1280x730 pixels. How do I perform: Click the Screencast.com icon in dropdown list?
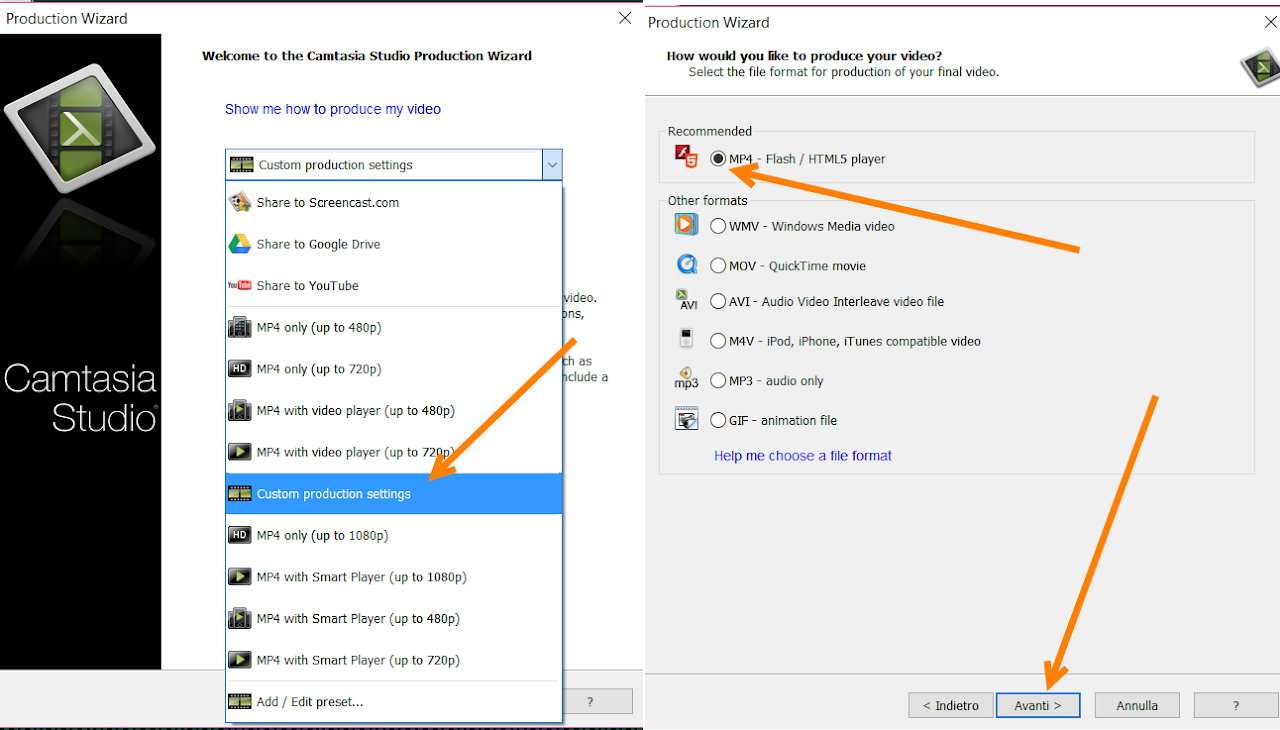(x=240, y=202)
